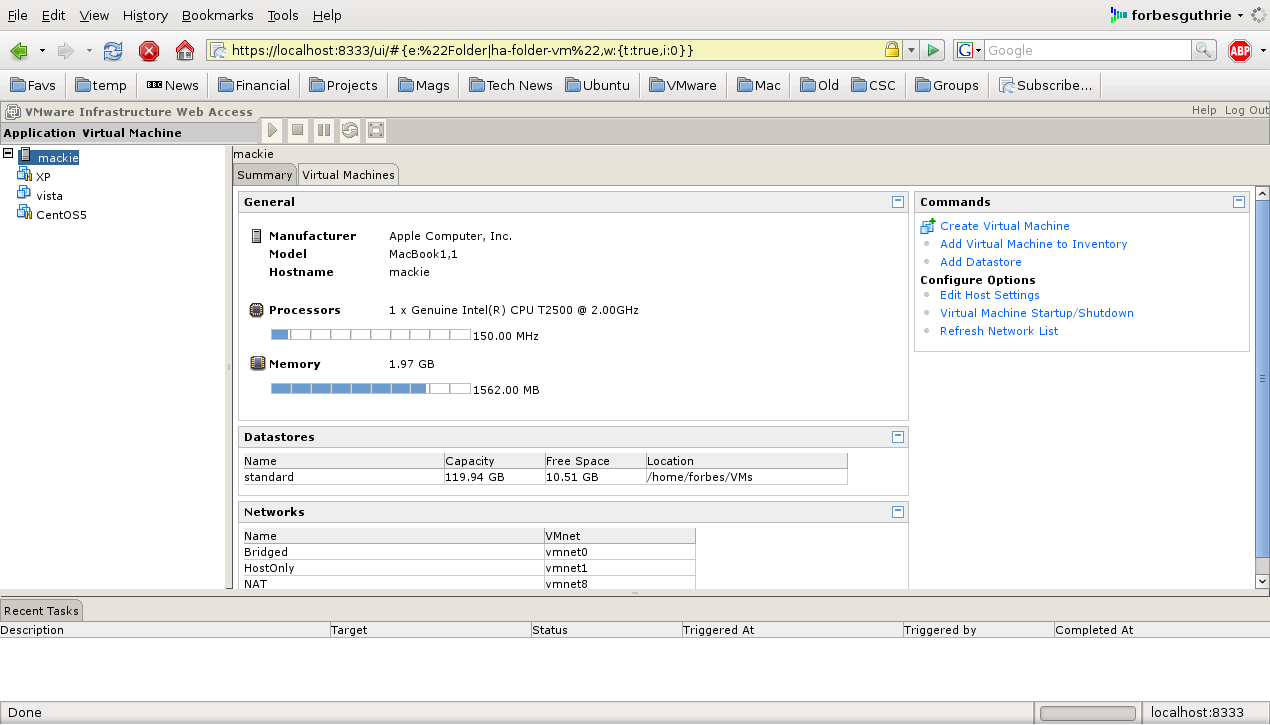
Task: Click the browser Forward arrow button
Action: click(66, 51)
